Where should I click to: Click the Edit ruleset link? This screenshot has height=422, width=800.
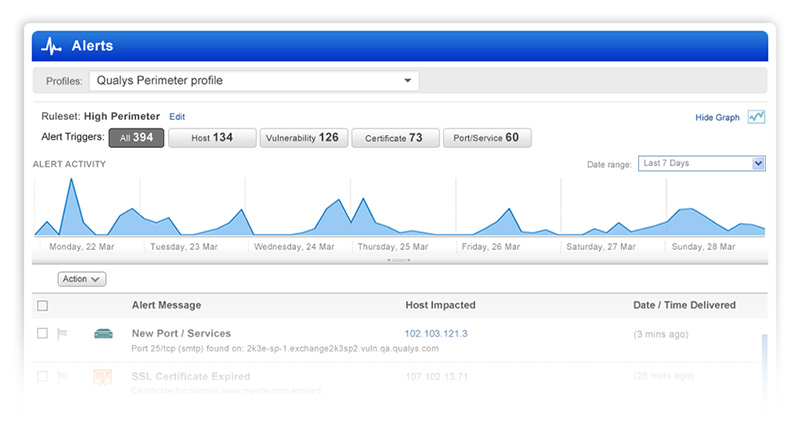tap(177, 117)
